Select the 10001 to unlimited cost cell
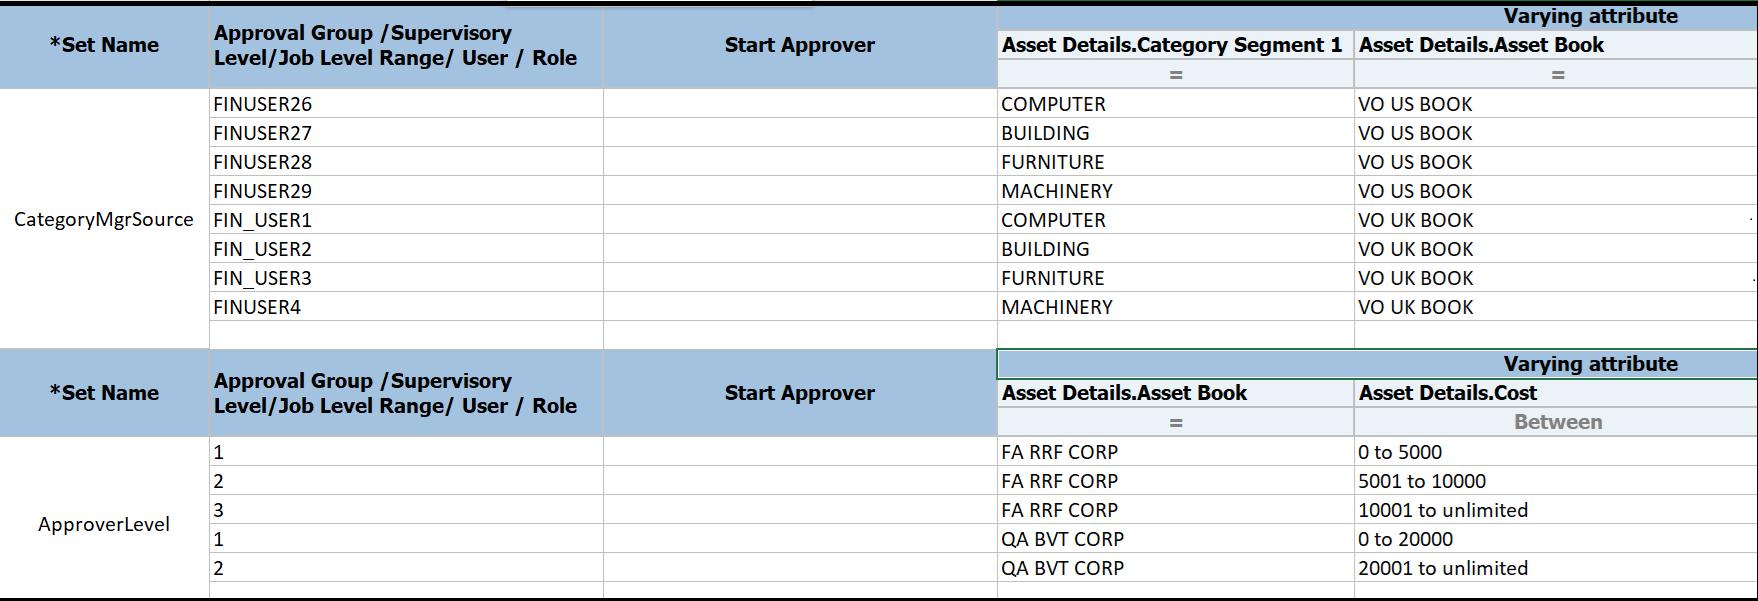Viewport: 1758px width, 601px height. 1556,510
